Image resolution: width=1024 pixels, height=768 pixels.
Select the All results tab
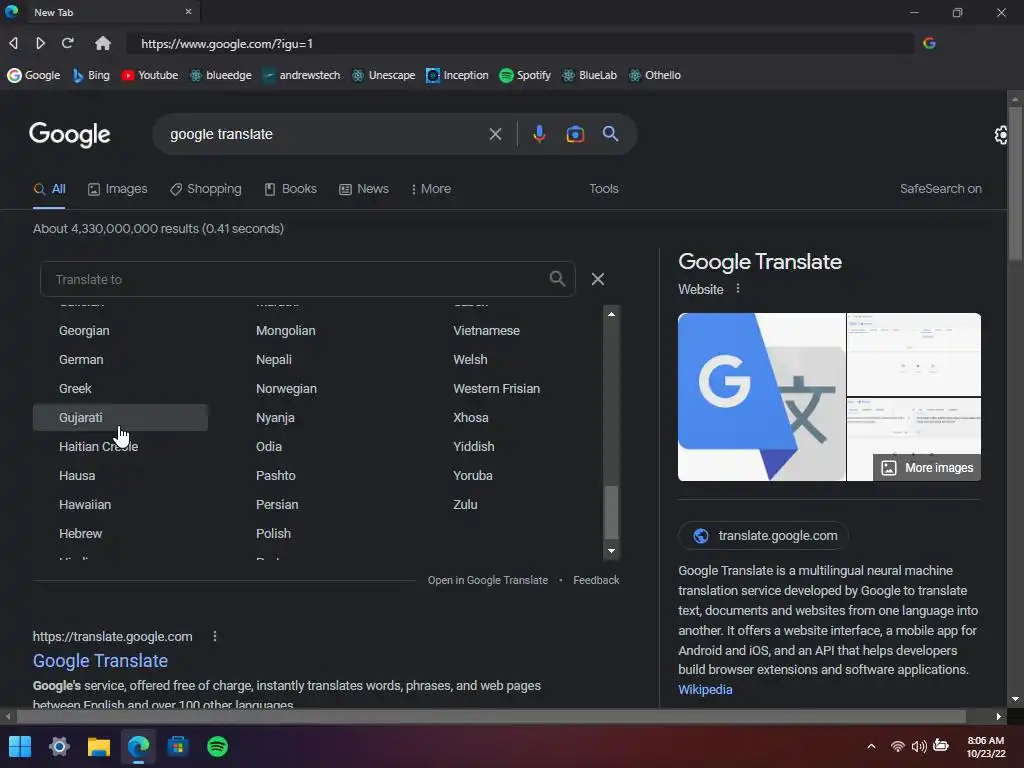tap(50, 189)
